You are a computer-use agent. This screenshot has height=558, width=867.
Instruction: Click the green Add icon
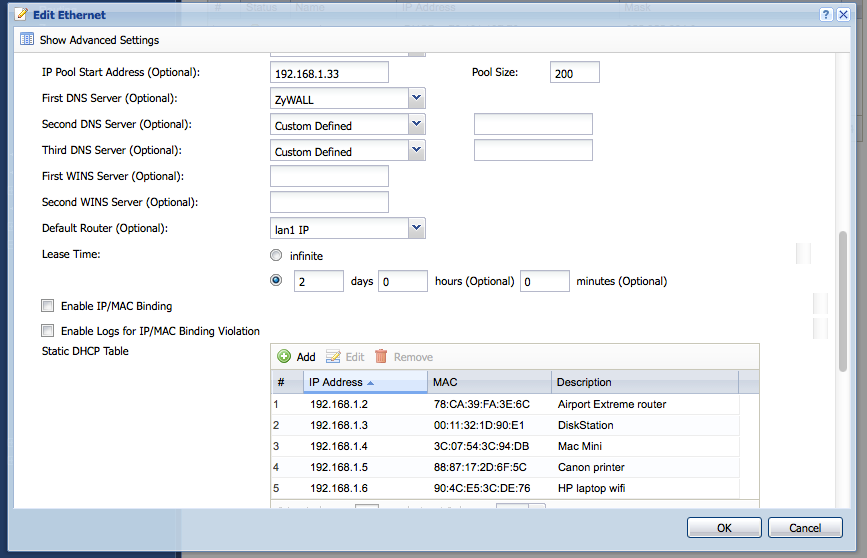tap(285, 357)
